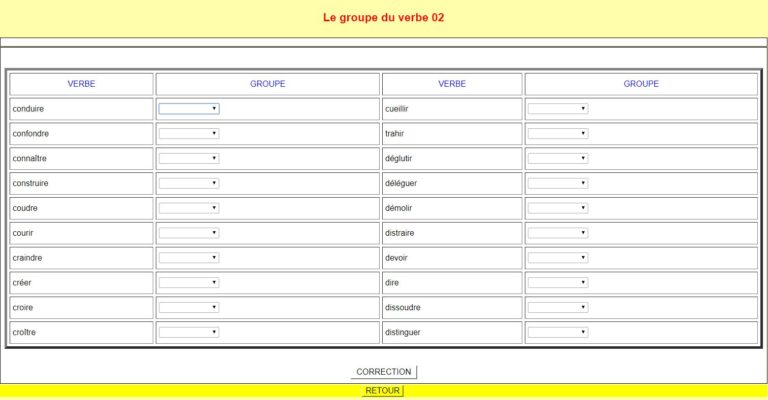Screen dimensions: 768x400
Task: Open the craindre group dropdown
Action: (189, 257)
